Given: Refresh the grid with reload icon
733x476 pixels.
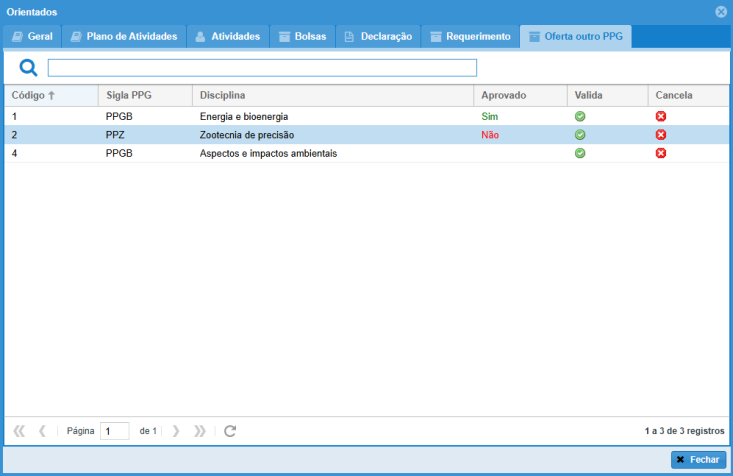Looking at the screenshot, I should pyautogui.click(x=230, y=431).
